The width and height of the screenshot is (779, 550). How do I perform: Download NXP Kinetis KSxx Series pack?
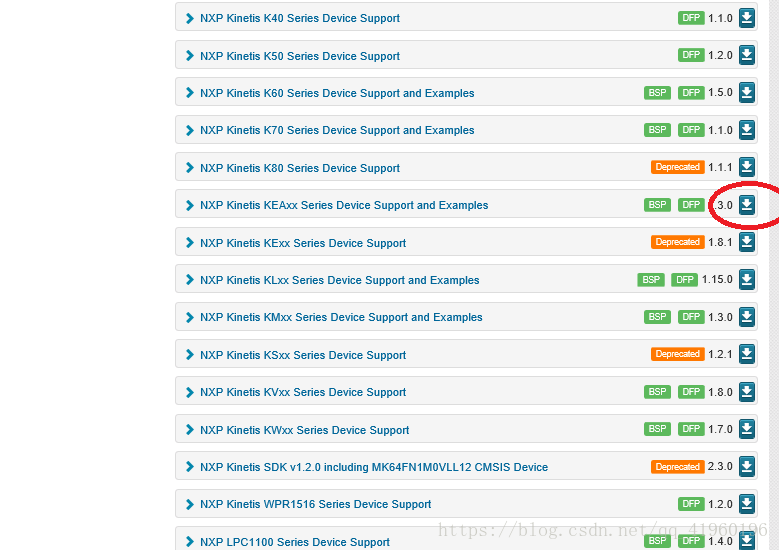point(747,354)
